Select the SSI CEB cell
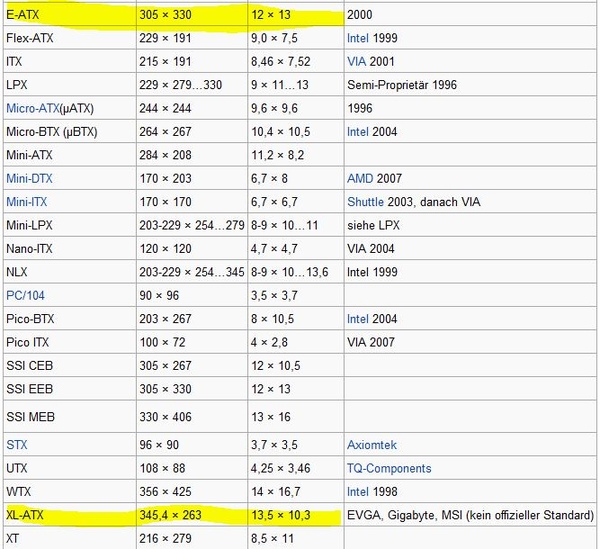This screenshot has width=600, height=549. coord(70,365)
